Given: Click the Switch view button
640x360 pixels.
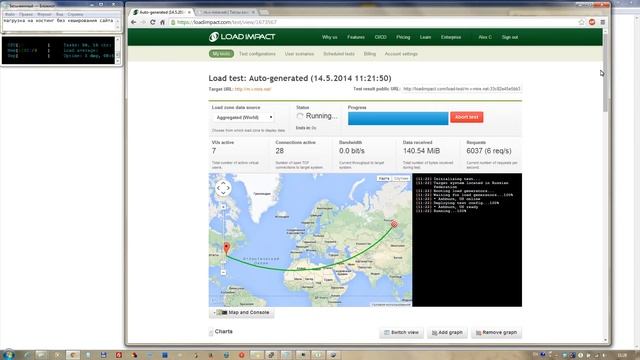Looking at the screenshot, I should point(401,333).
